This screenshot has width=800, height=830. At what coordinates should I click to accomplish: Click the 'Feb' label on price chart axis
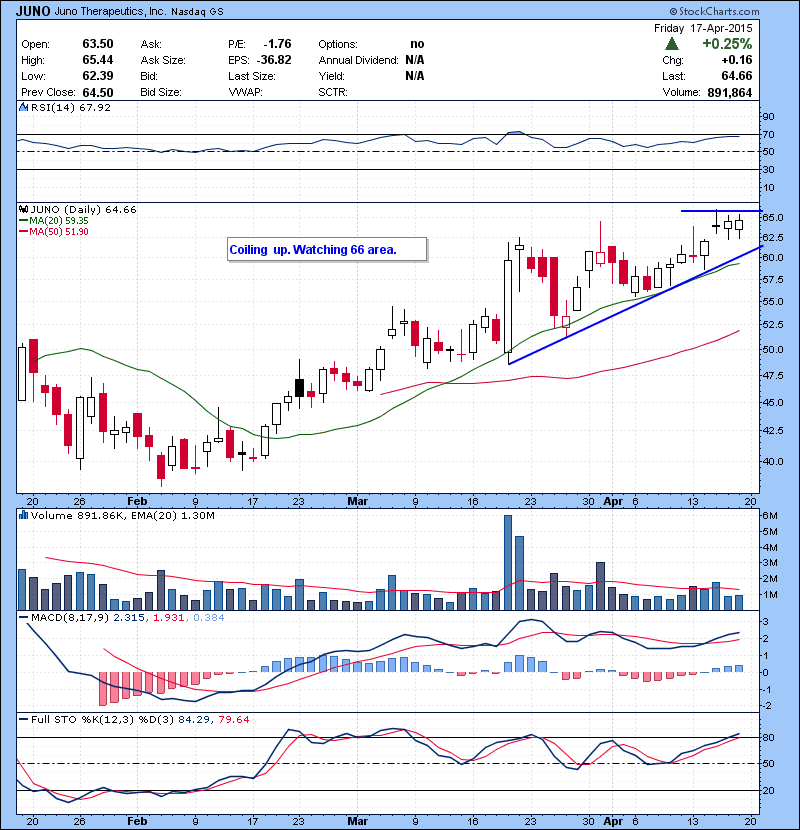coord(137,501)
